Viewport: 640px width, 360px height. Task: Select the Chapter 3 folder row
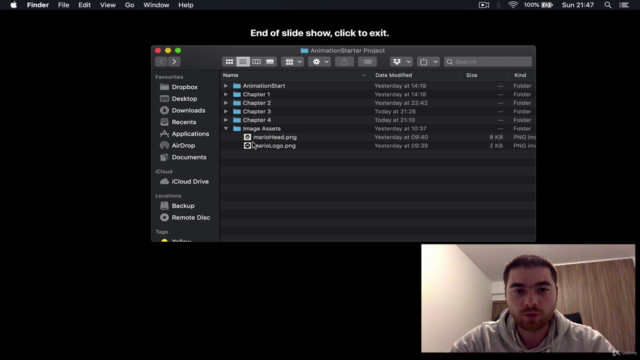[x=378, y=111]
